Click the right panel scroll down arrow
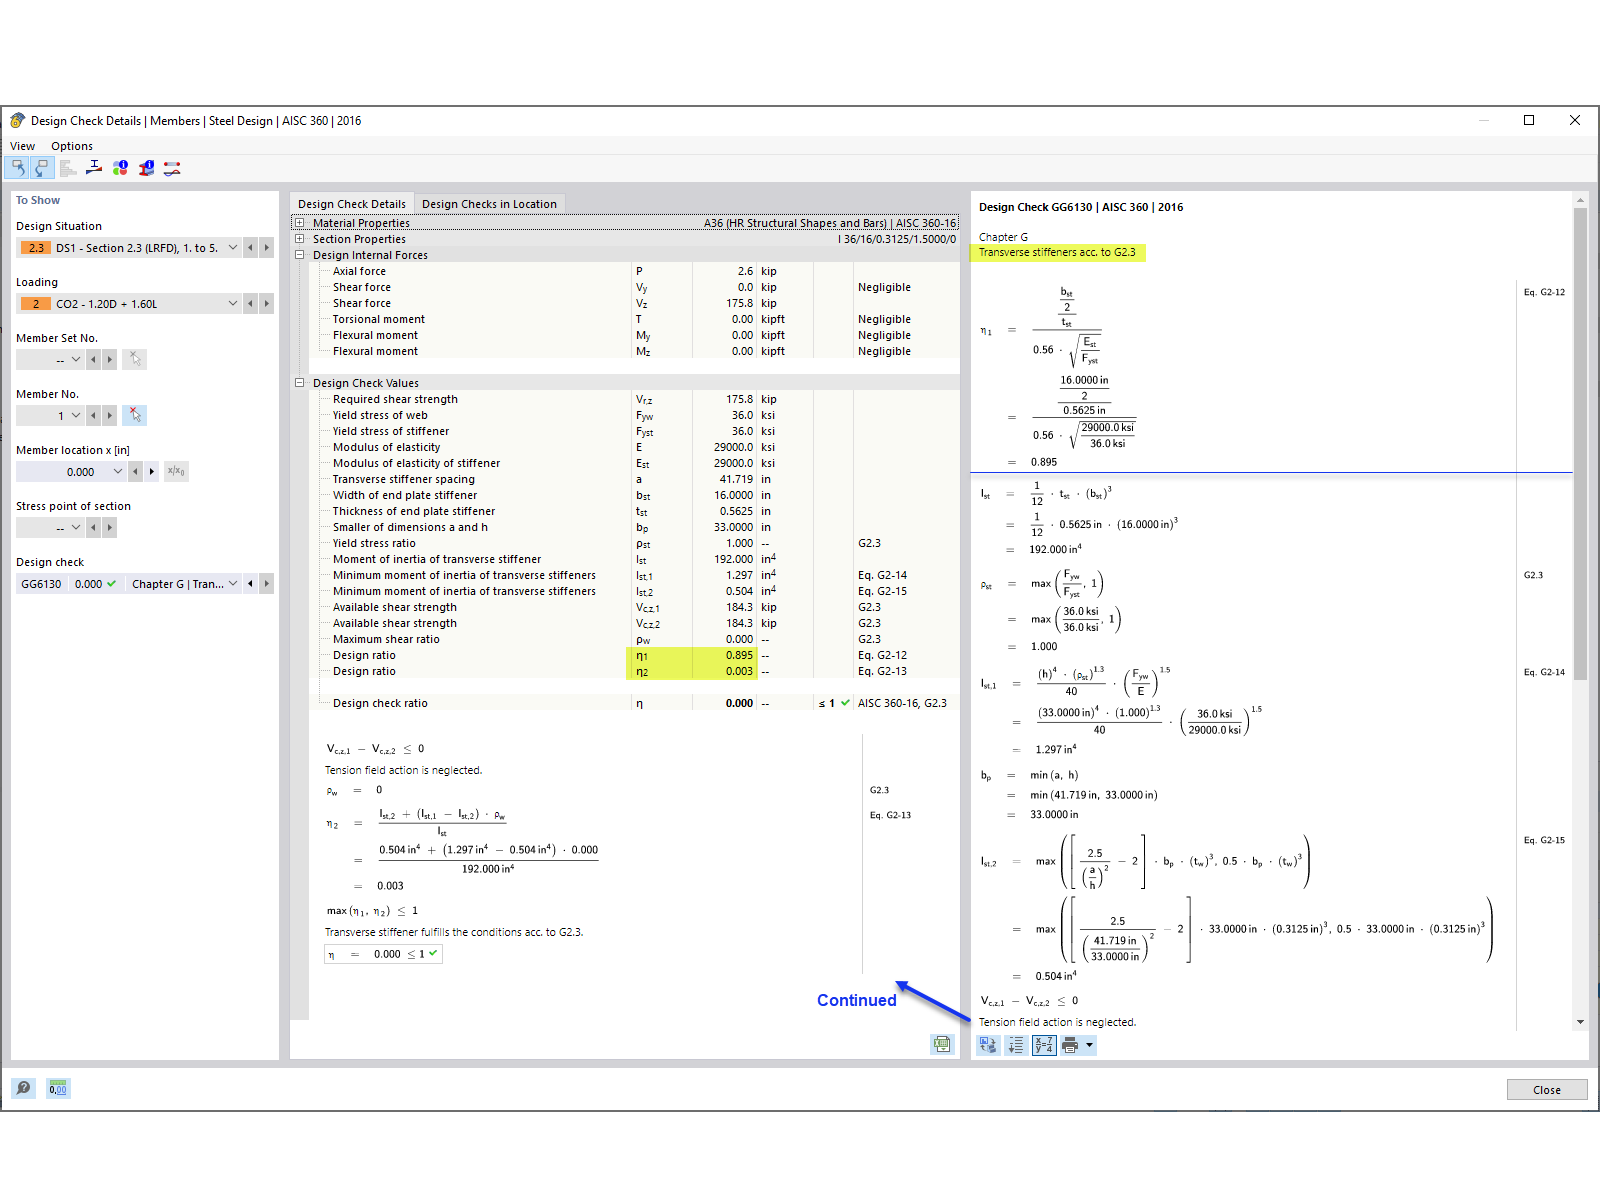This screenshot has height=1200, width=1600. [1580, 1022]
